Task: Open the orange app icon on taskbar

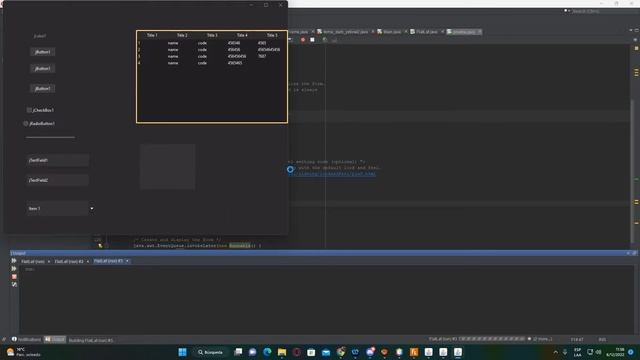Action: (x=414, y=352)
